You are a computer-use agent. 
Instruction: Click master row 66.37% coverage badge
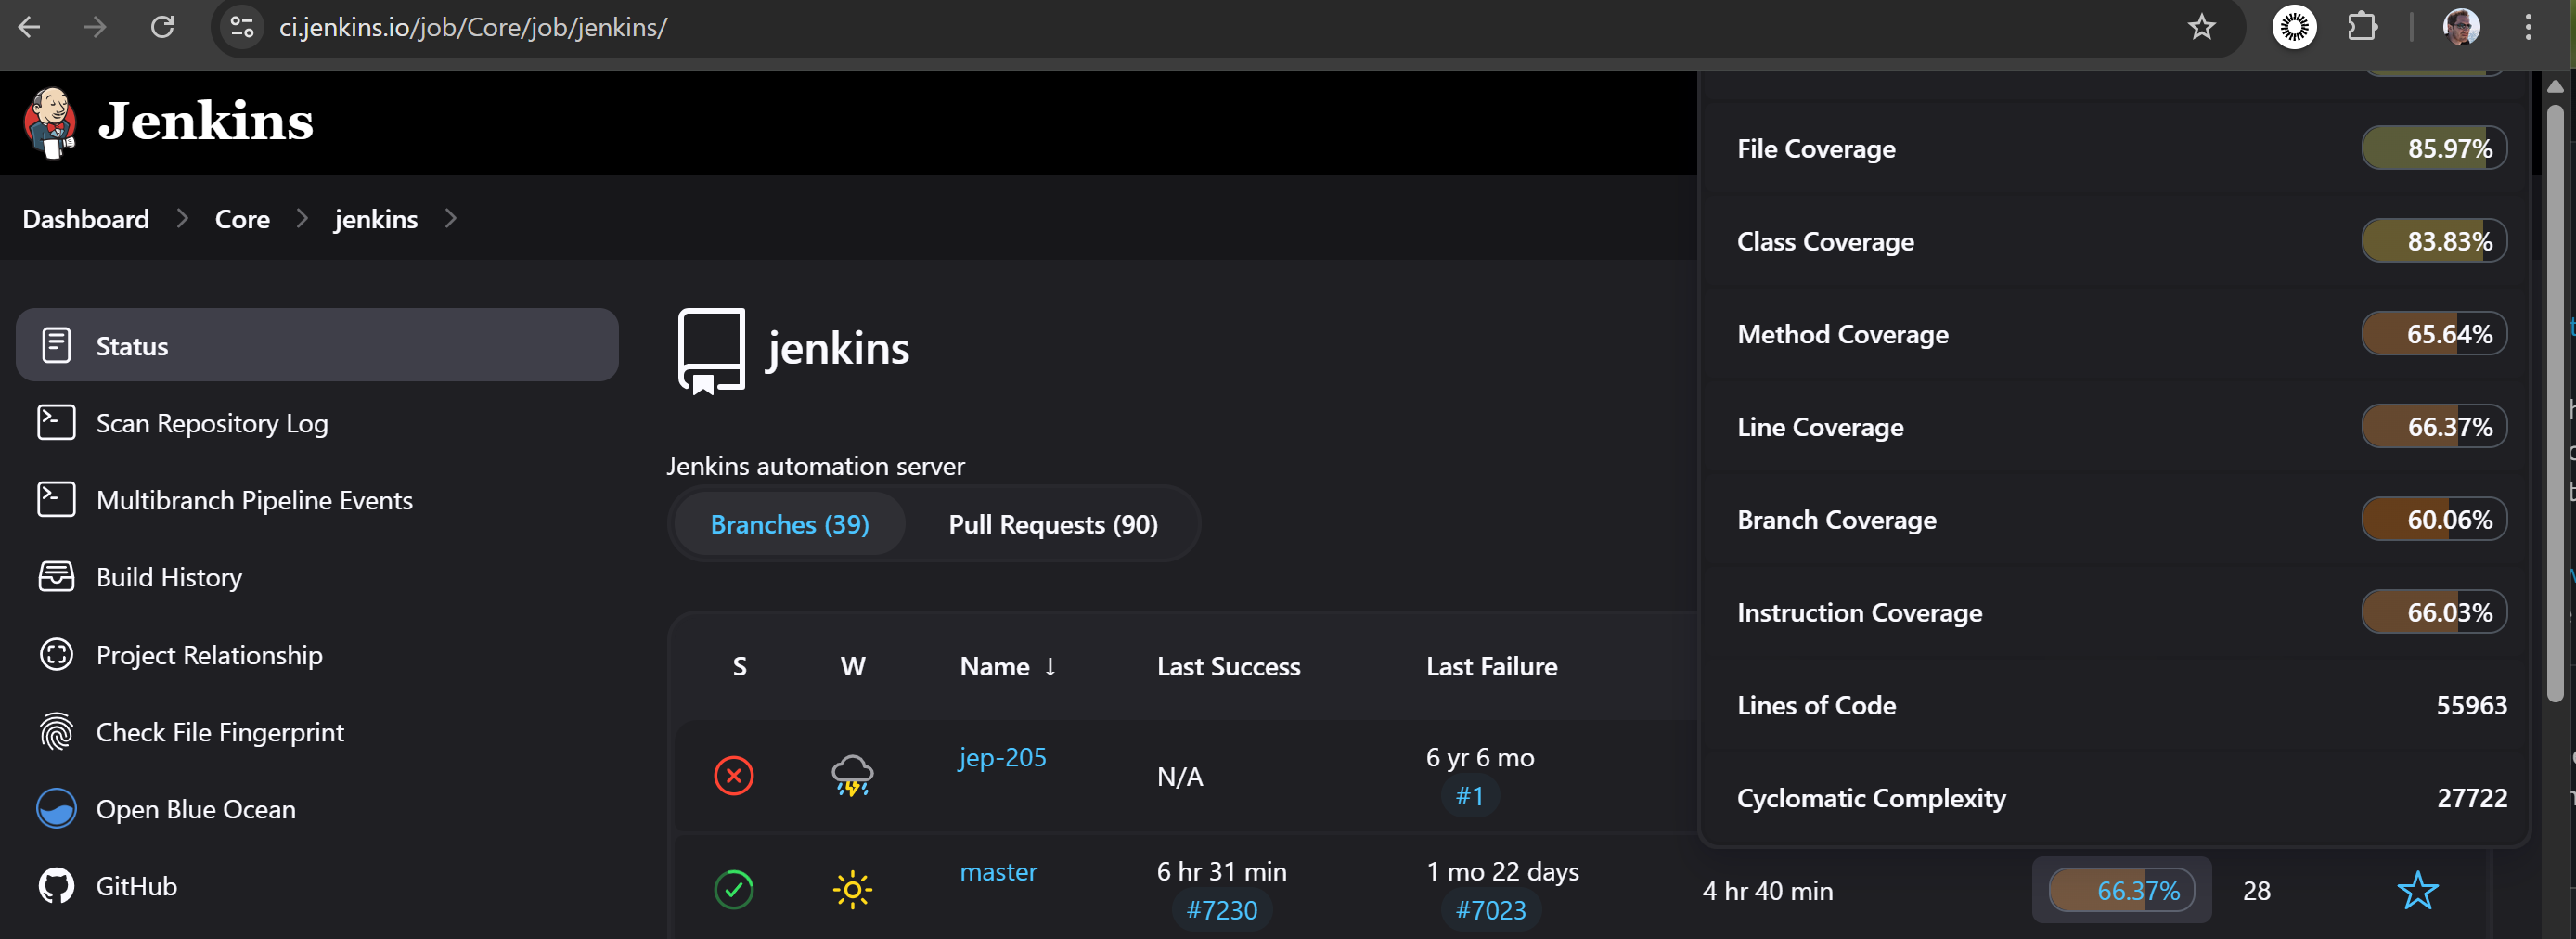2121,890
